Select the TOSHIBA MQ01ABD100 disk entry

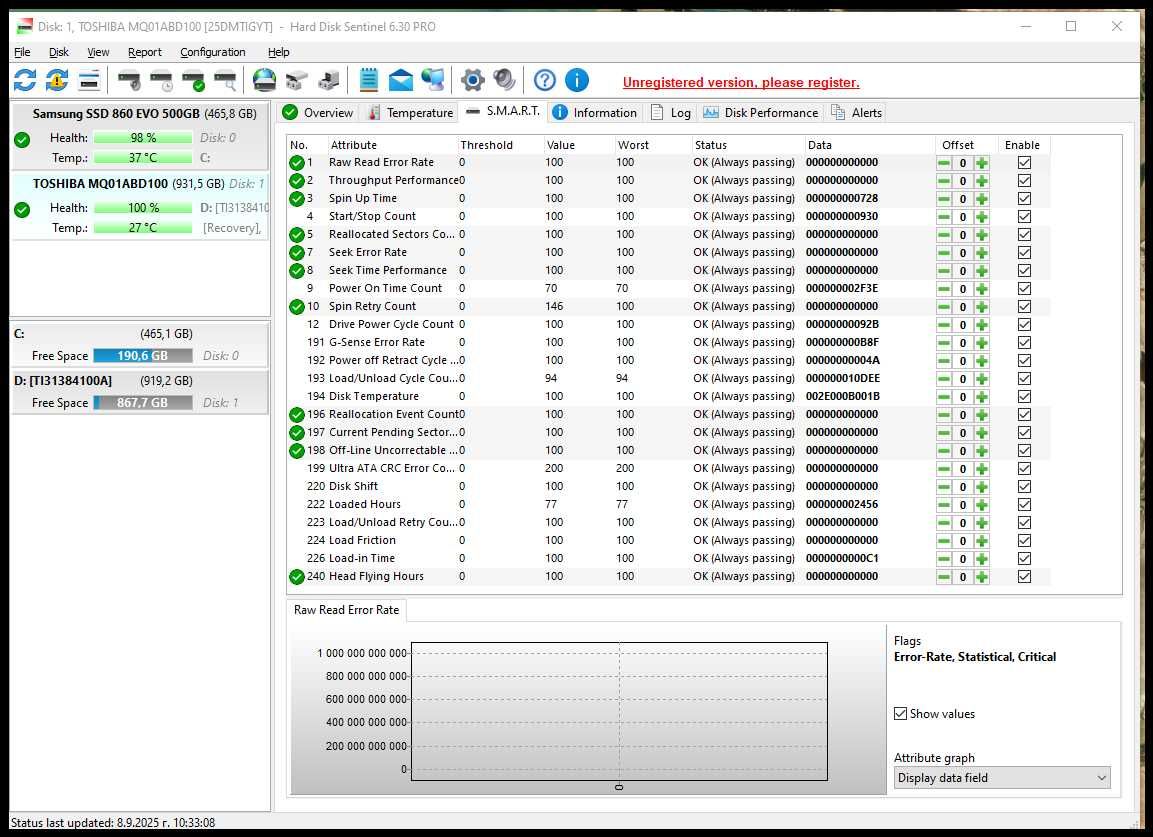140,206
